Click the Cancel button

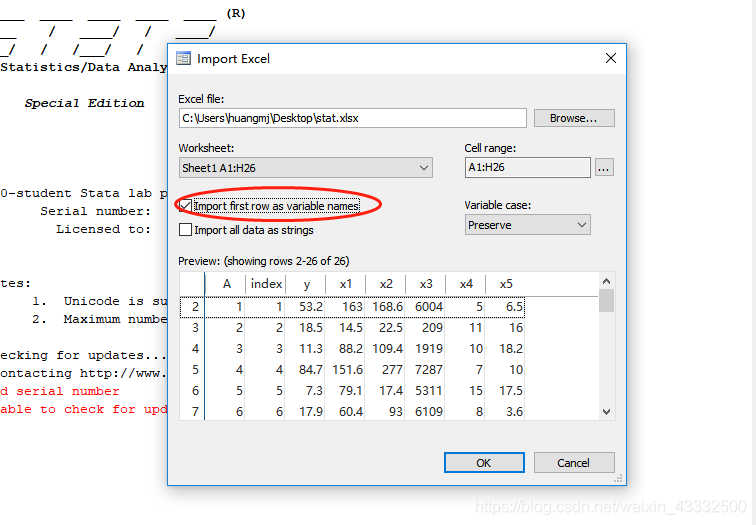[x=574, y=463]
